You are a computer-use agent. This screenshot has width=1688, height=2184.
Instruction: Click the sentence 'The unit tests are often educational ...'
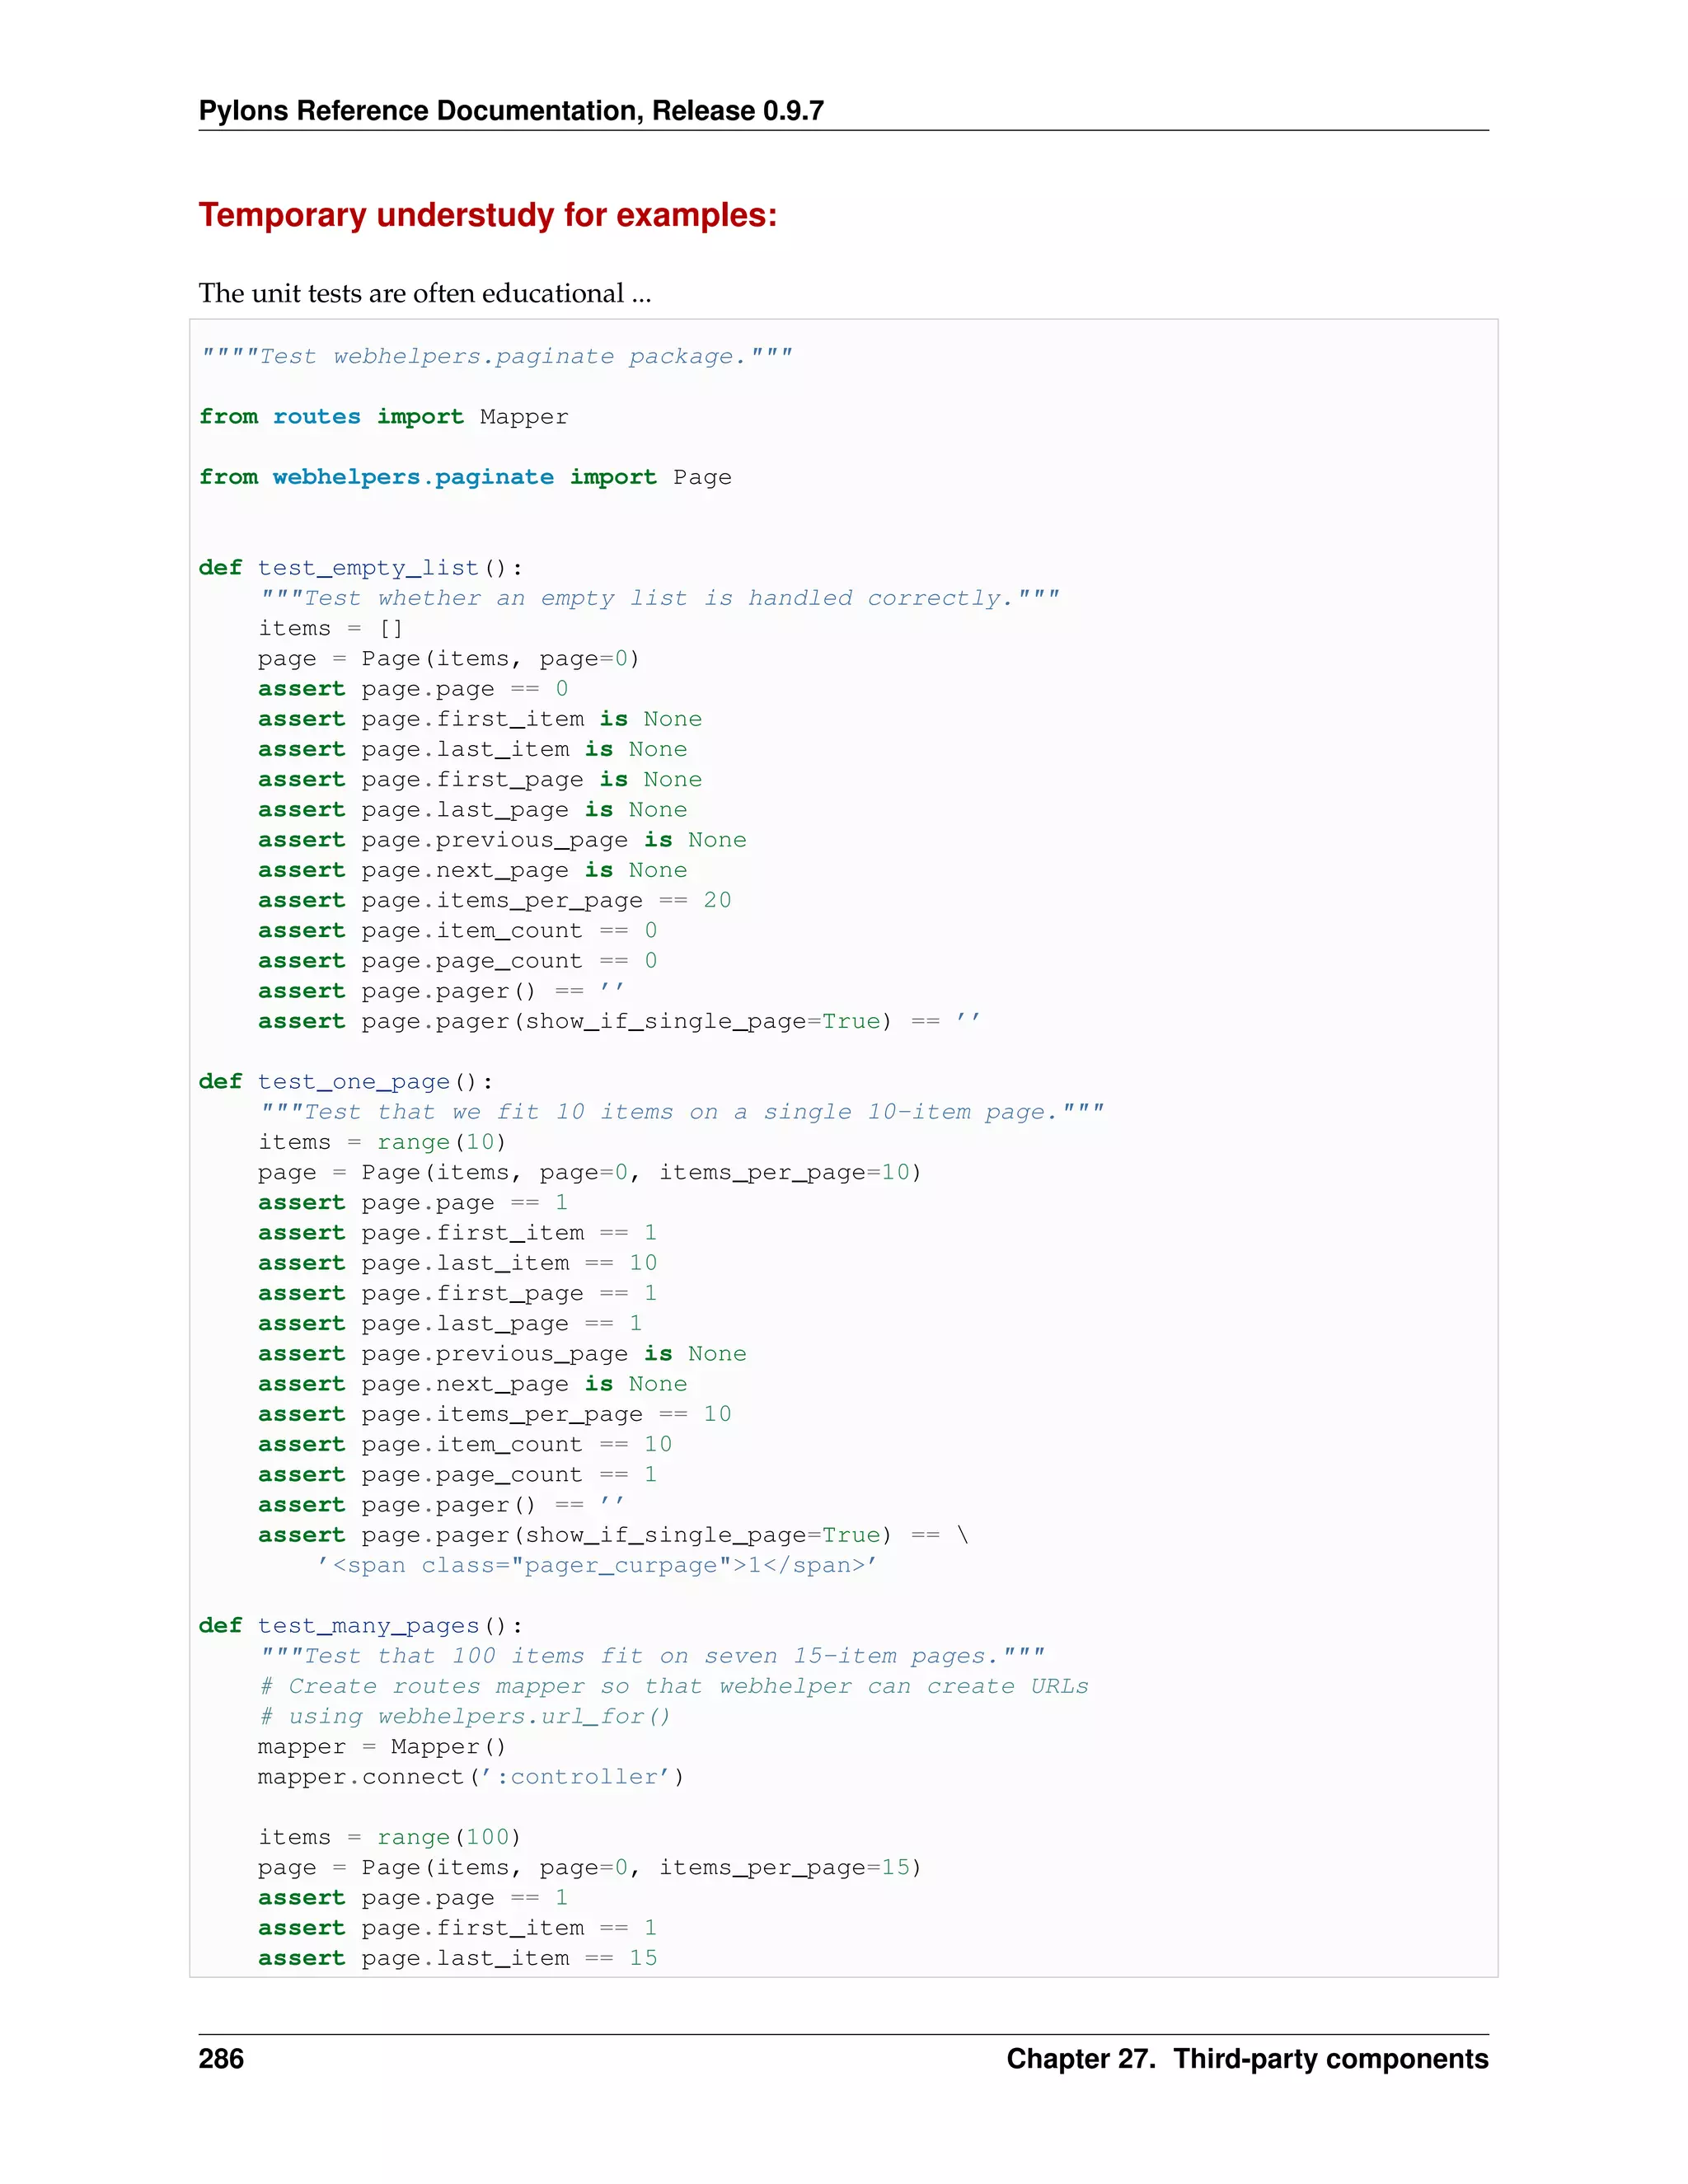[x=425, y=293]
